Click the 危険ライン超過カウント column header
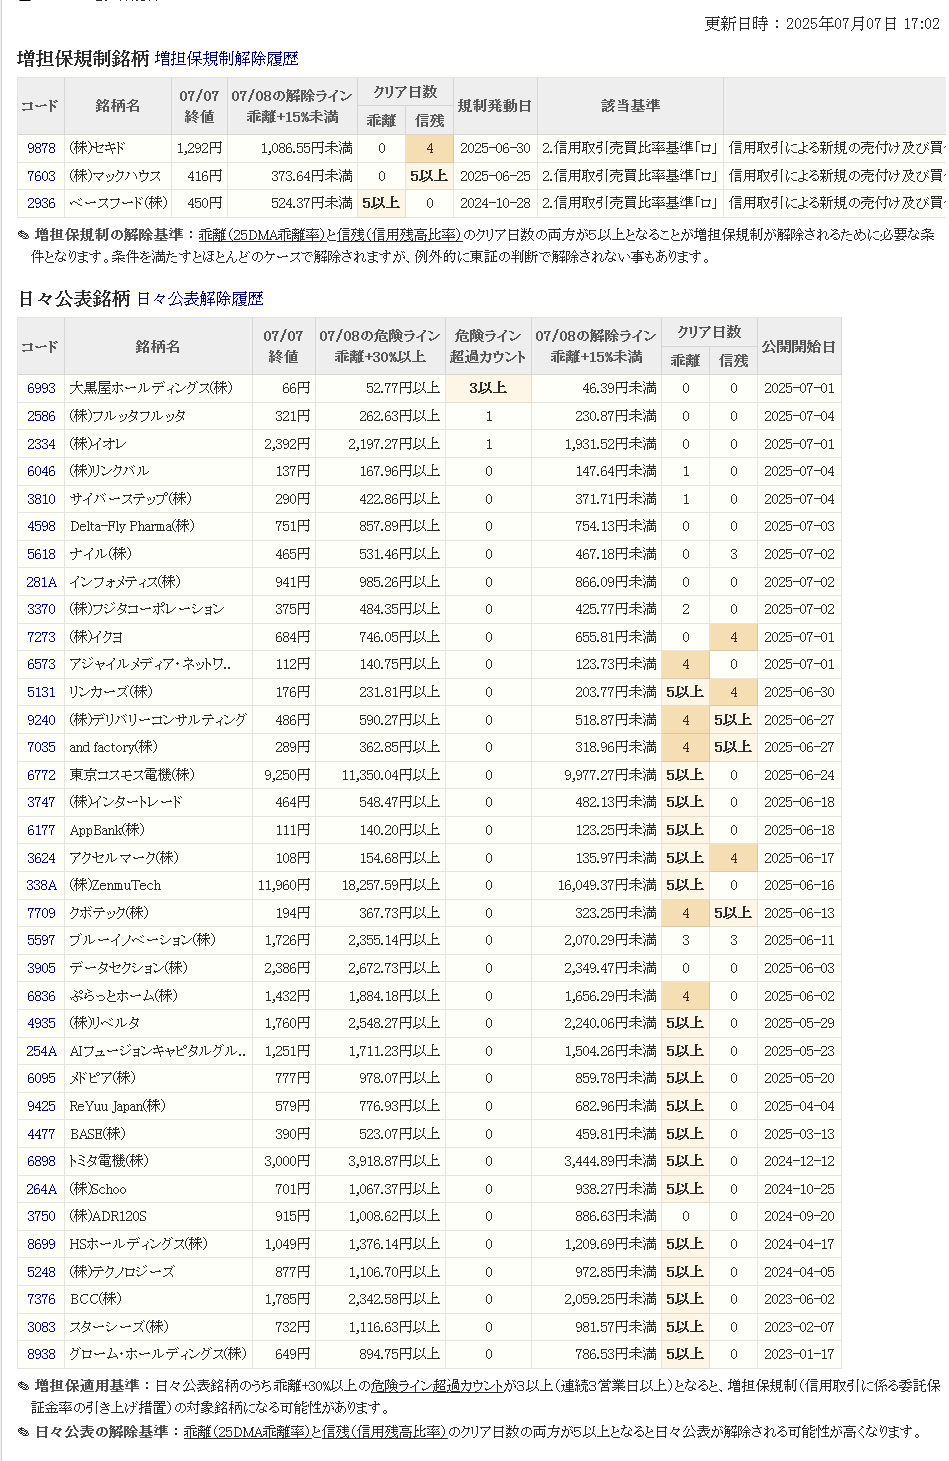 [488, 346]
